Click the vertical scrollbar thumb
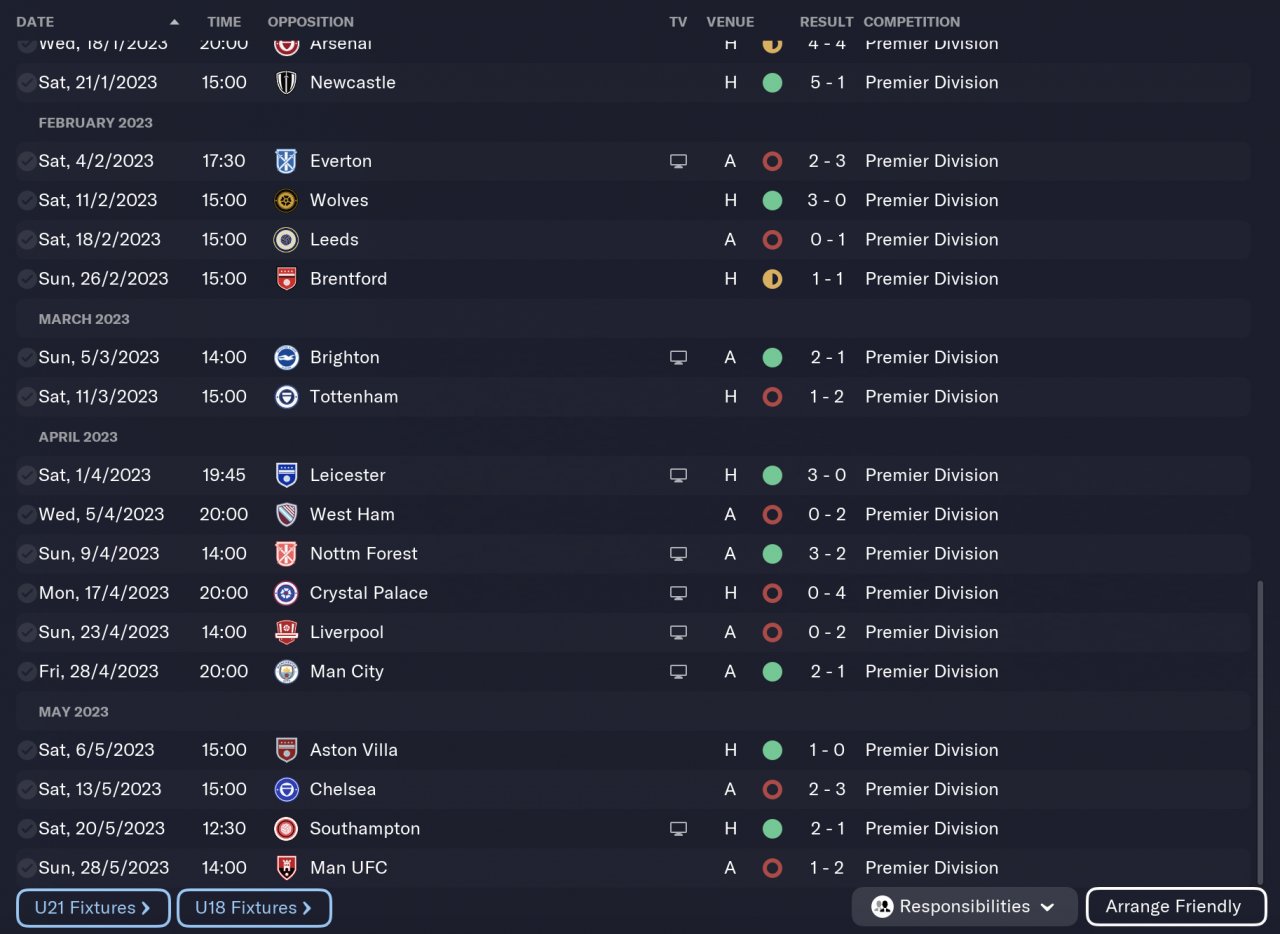This screenshot has height=934, width=1280. tap(1258, 730)
